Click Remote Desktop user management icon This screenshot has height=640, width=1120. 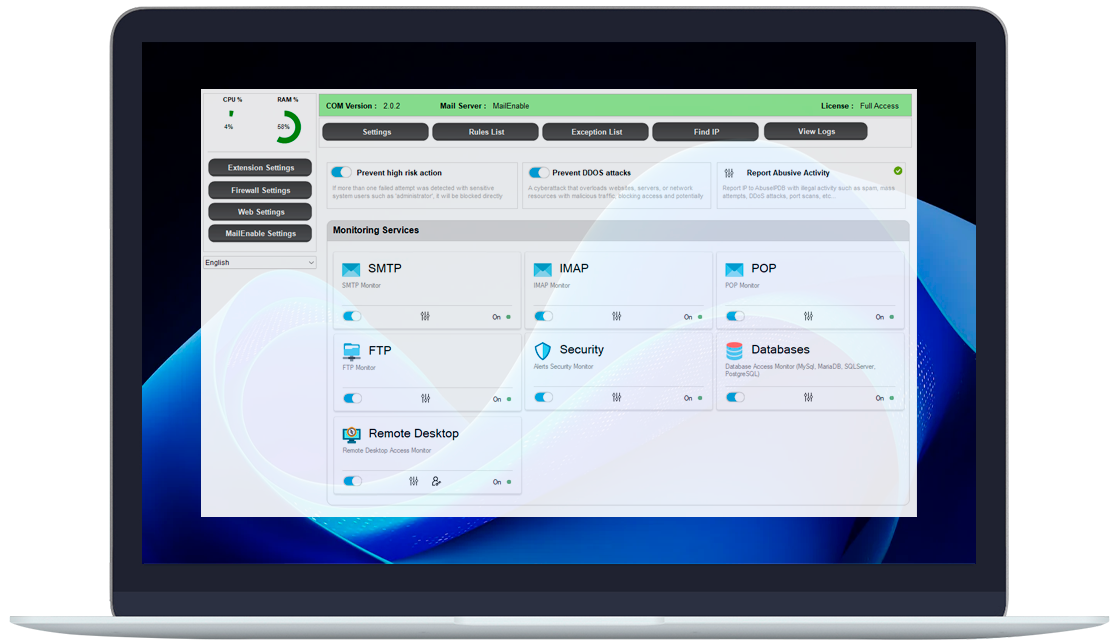coord(436,481)
